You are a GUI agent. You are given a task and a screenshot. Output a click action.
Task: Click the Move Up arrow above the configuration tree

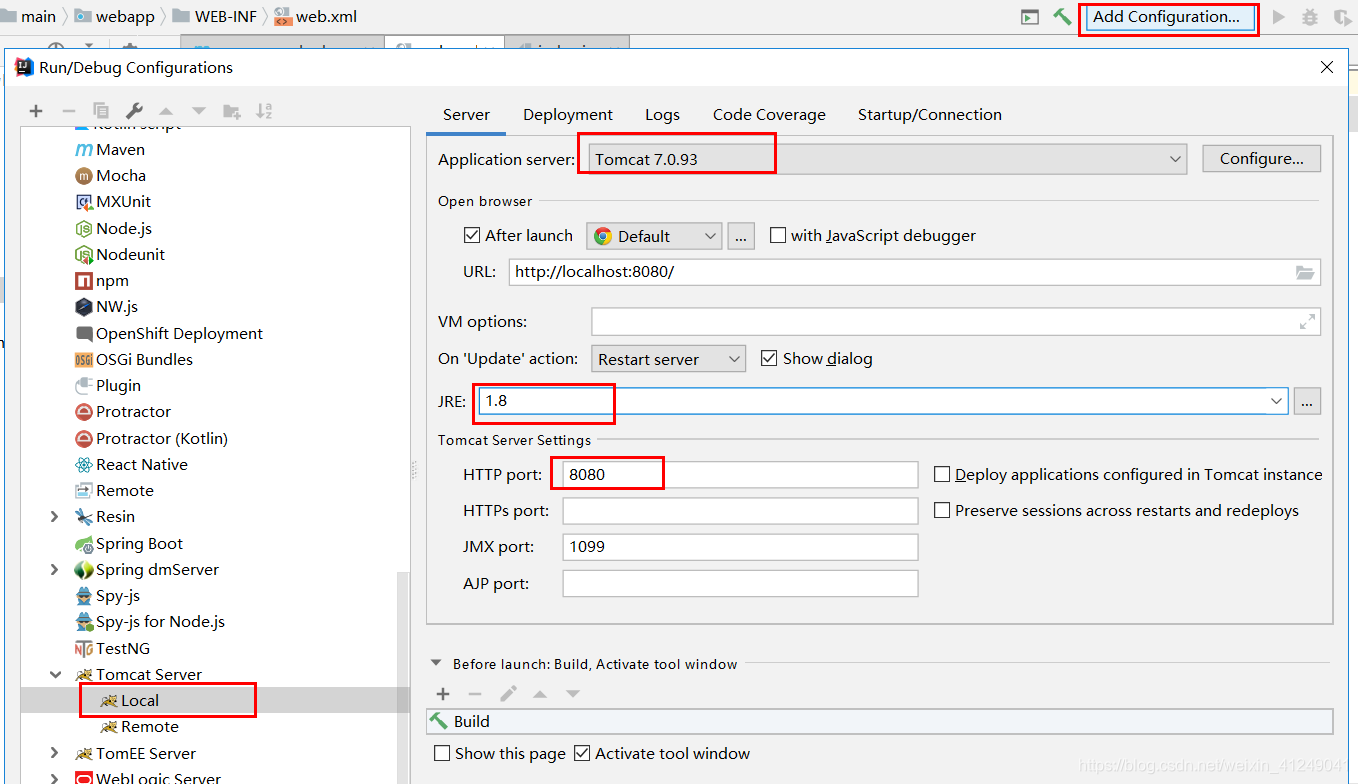click(166, 111)
